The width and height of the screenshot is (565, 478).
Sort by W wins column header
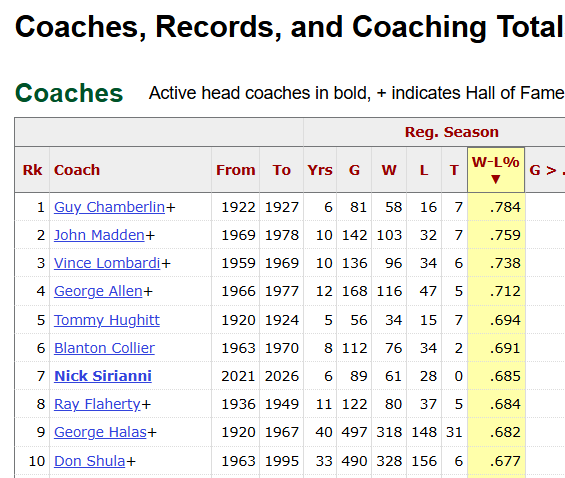click(389, 170)
